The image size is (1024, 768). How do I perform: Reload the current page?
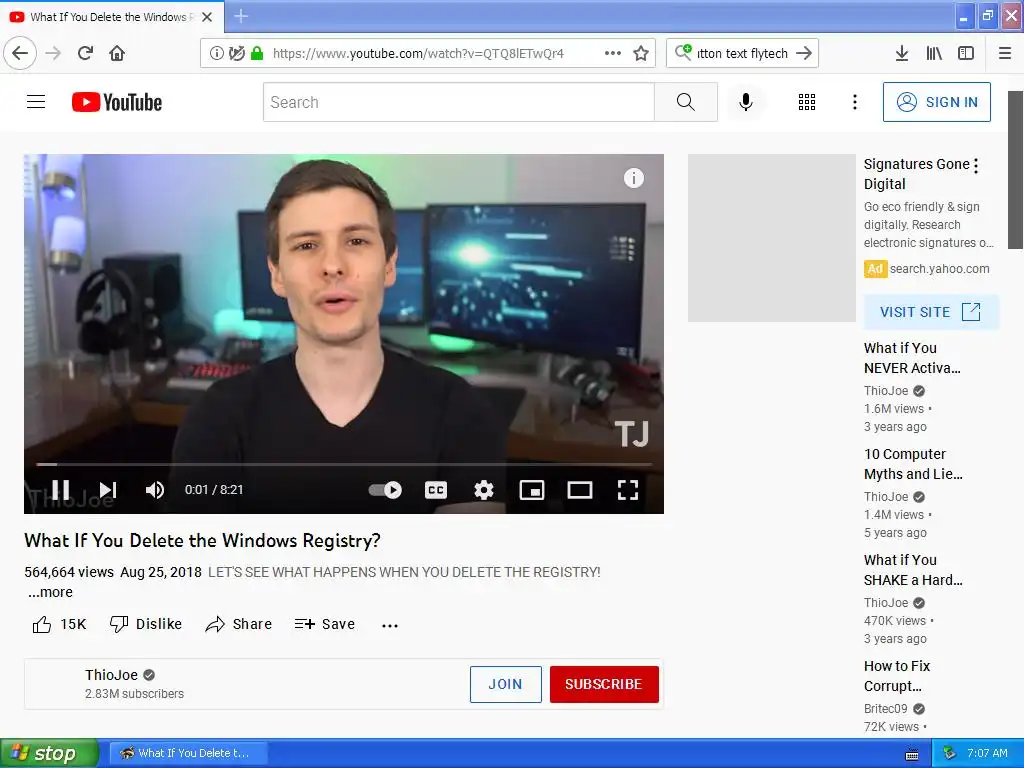point(85,53)
